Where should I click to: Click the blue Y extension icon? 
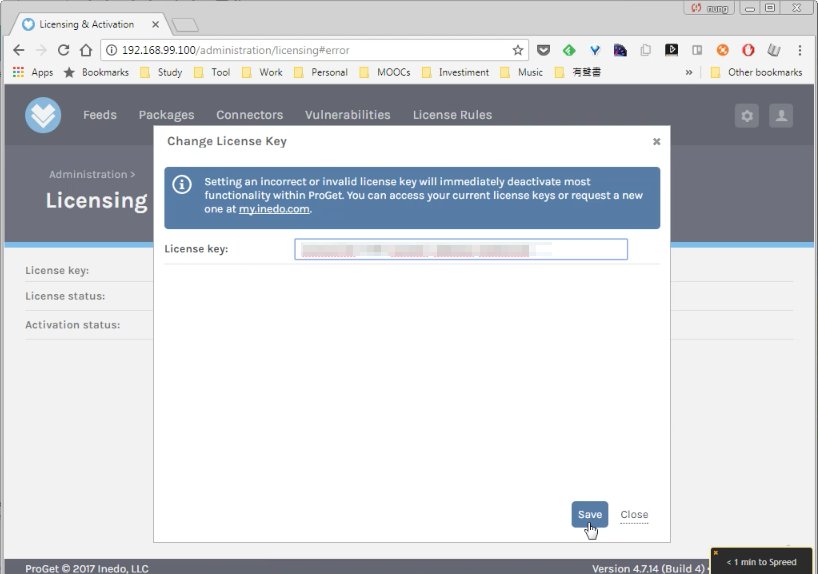(594, 50)
